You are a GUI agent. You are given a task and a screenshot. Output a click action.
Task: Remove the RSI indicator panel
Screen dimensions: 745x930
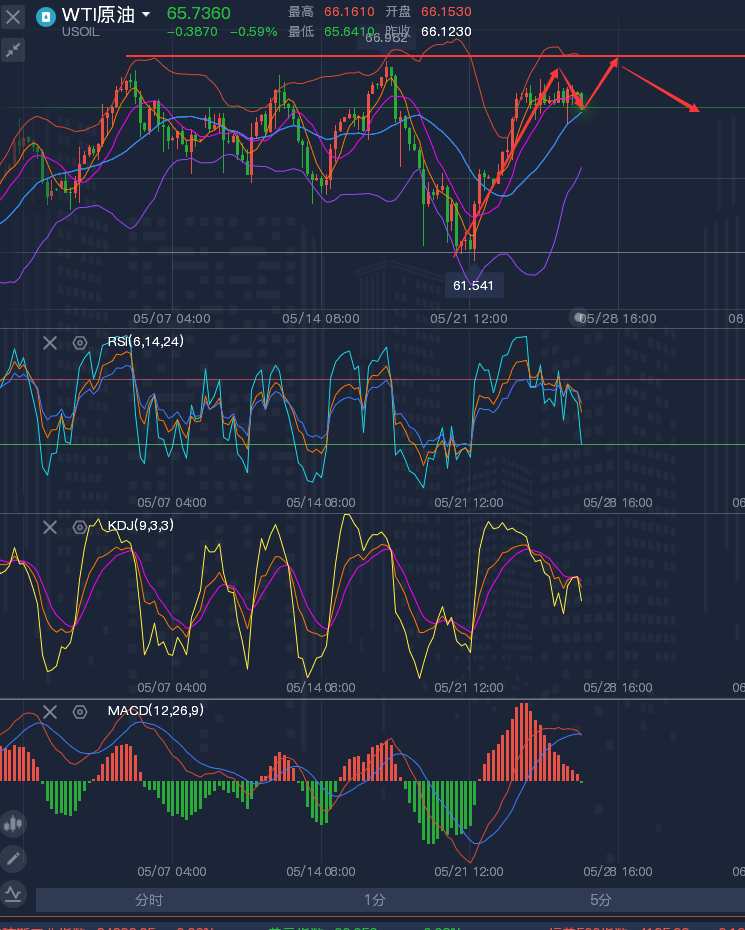tap(49, 343)
